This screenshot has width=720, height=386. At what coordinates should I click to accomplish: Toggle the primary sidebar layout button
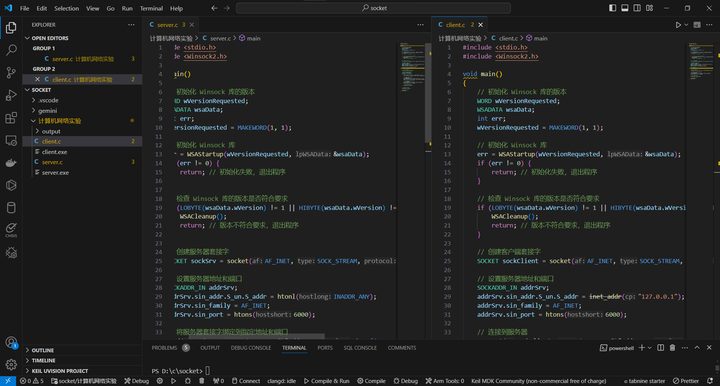[x=613, y=8]
